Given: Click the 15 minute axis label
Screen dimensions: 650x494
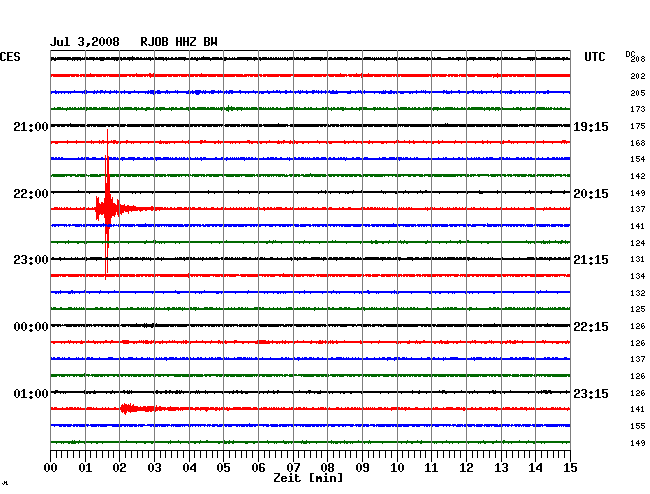Looking at the screenshot, I should [570, 467].
